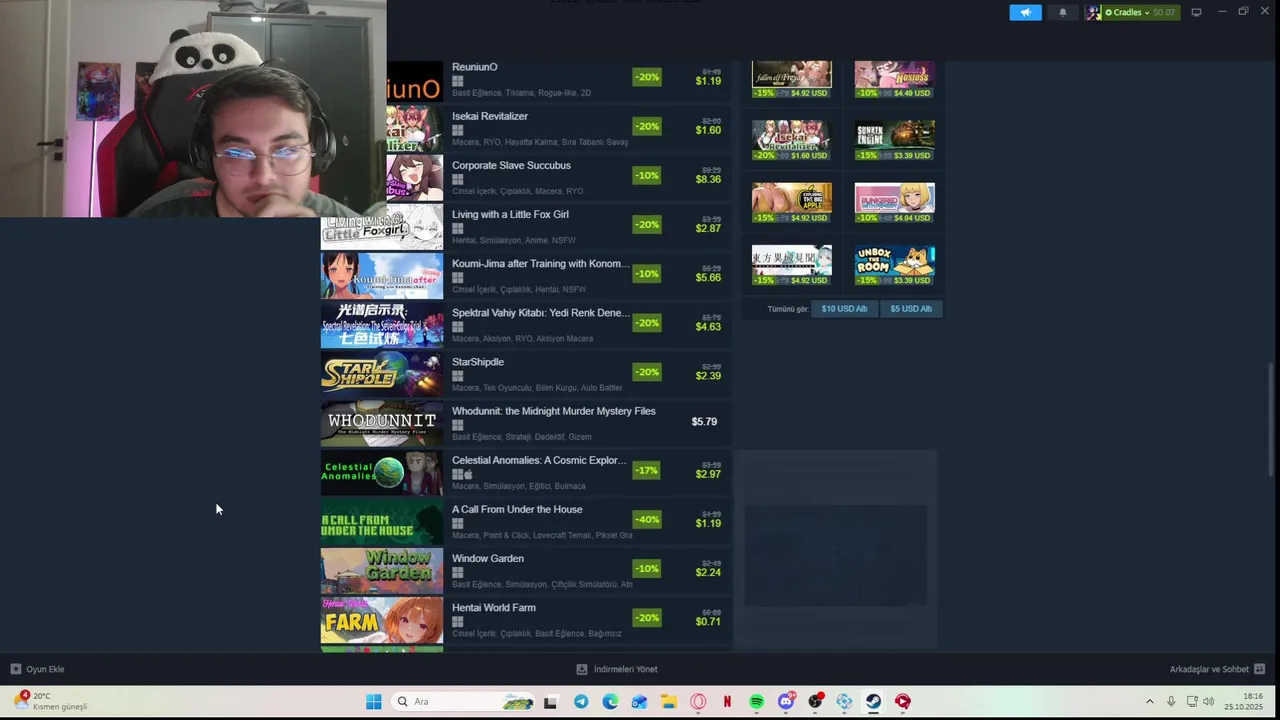Open the Steam announcements megaphone button
This screenshot has width=1280, height=720.
(x=1025, y=12)
